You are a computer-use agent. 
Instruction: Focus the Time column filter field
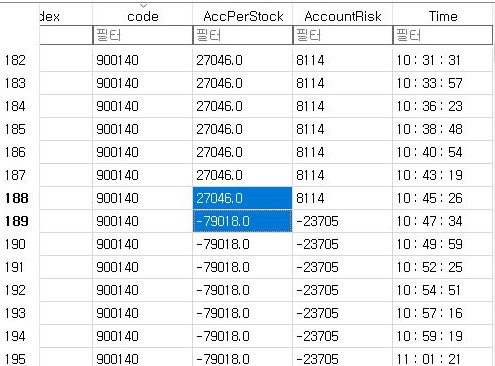pos(443,35)
